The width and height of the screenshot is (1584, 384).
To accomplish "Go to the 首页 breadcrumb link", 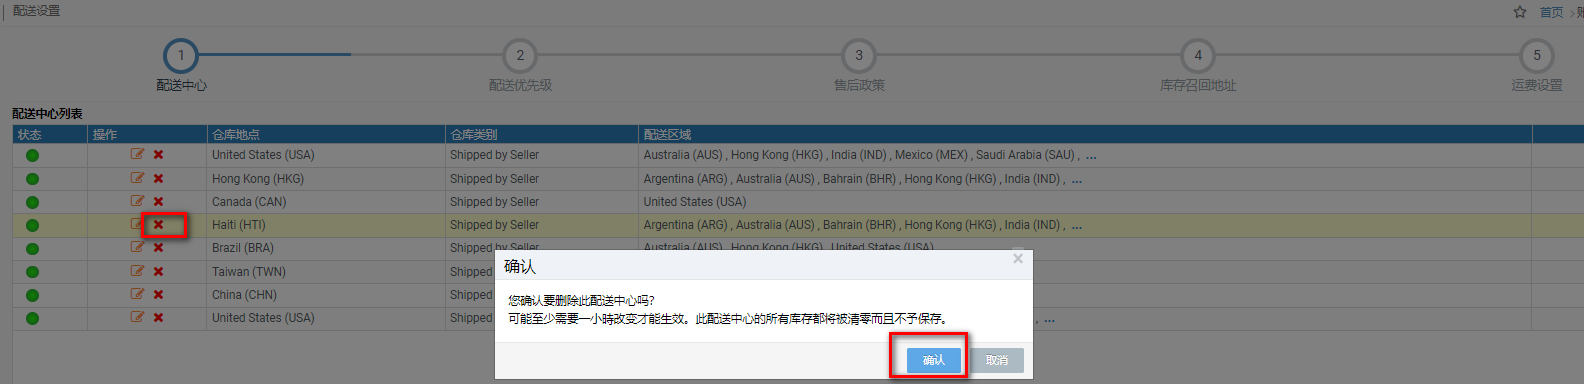I will [1551, 12].
